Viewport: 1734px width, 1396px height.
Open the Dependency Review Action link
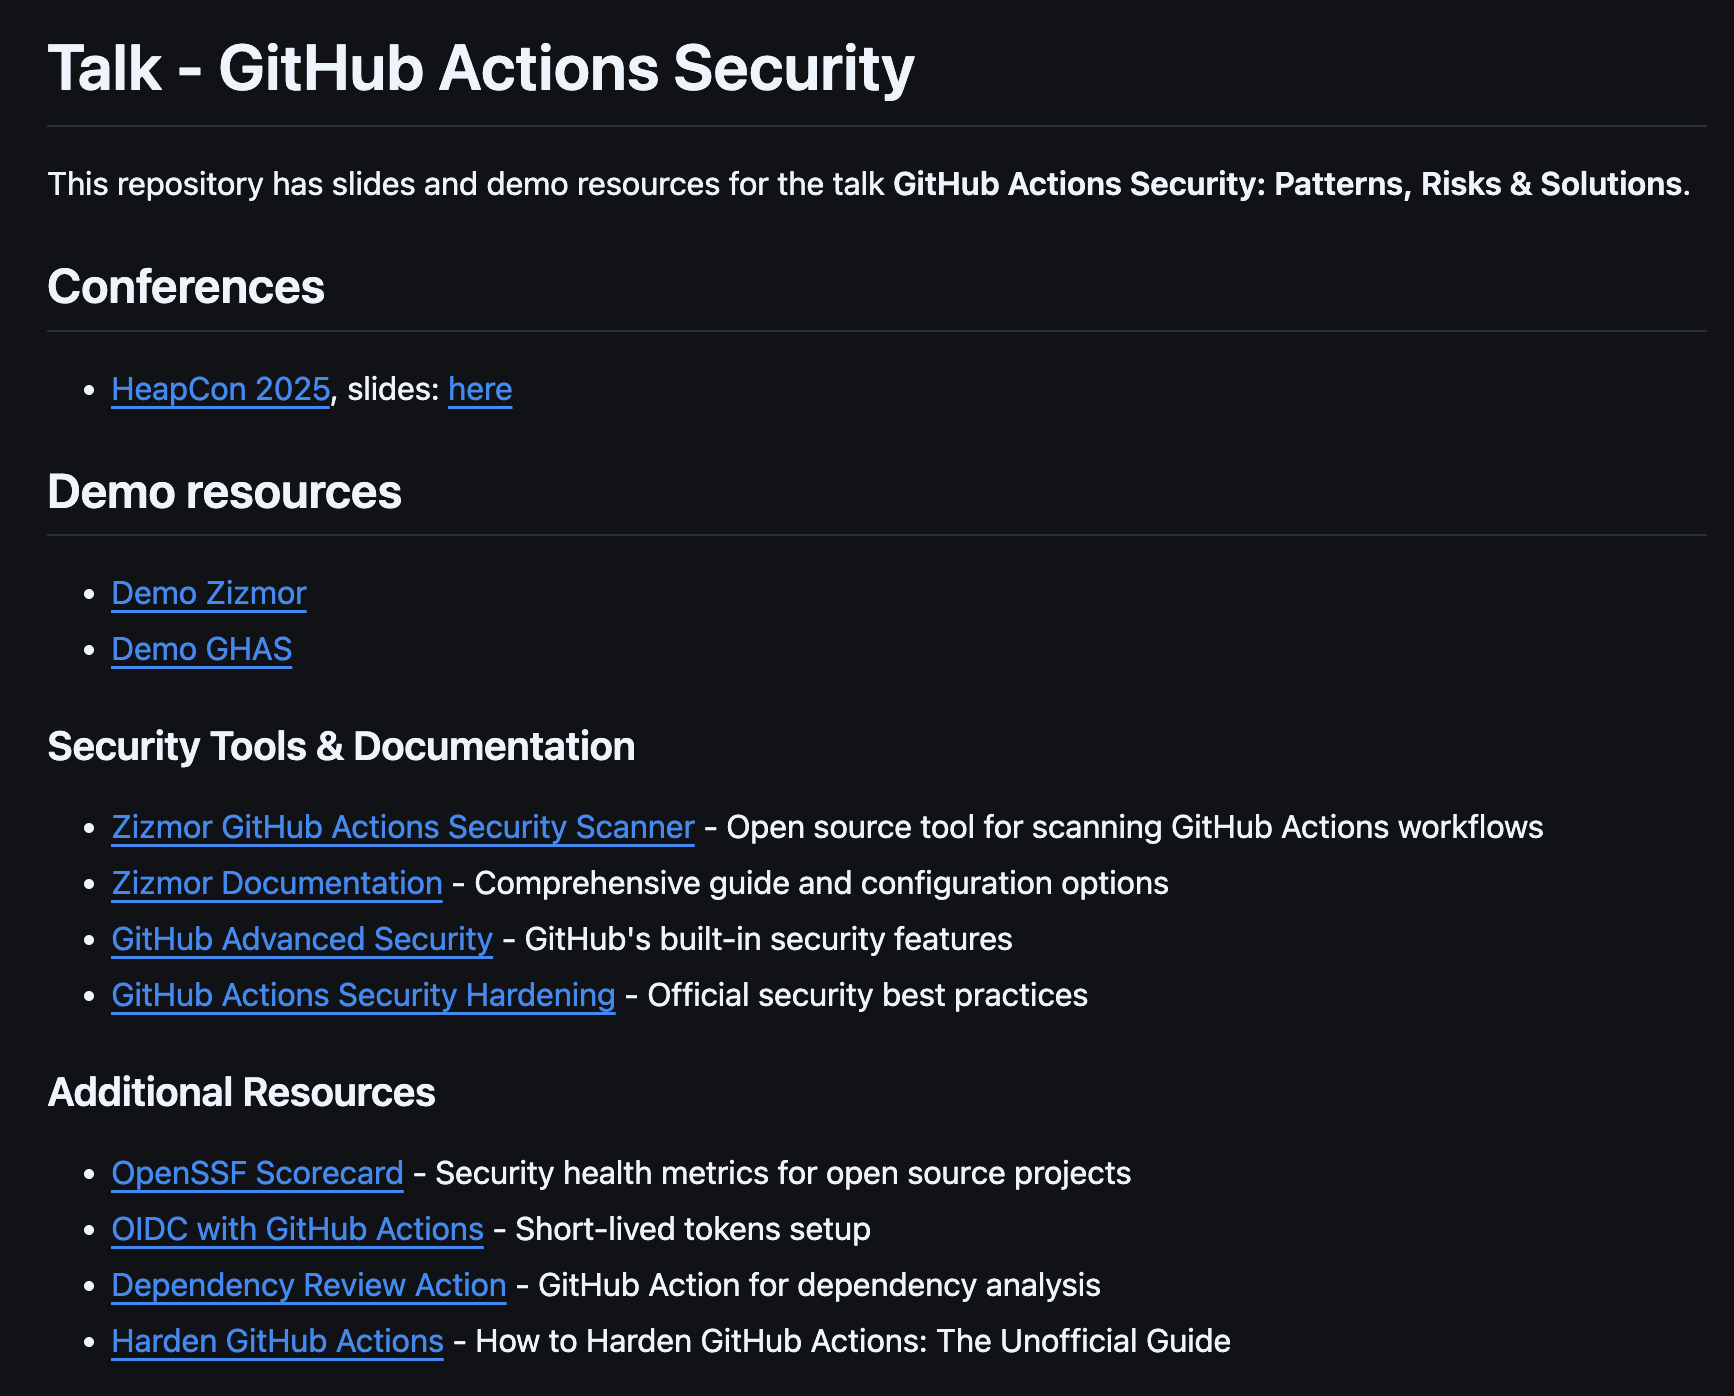[x=308, y=1285]
